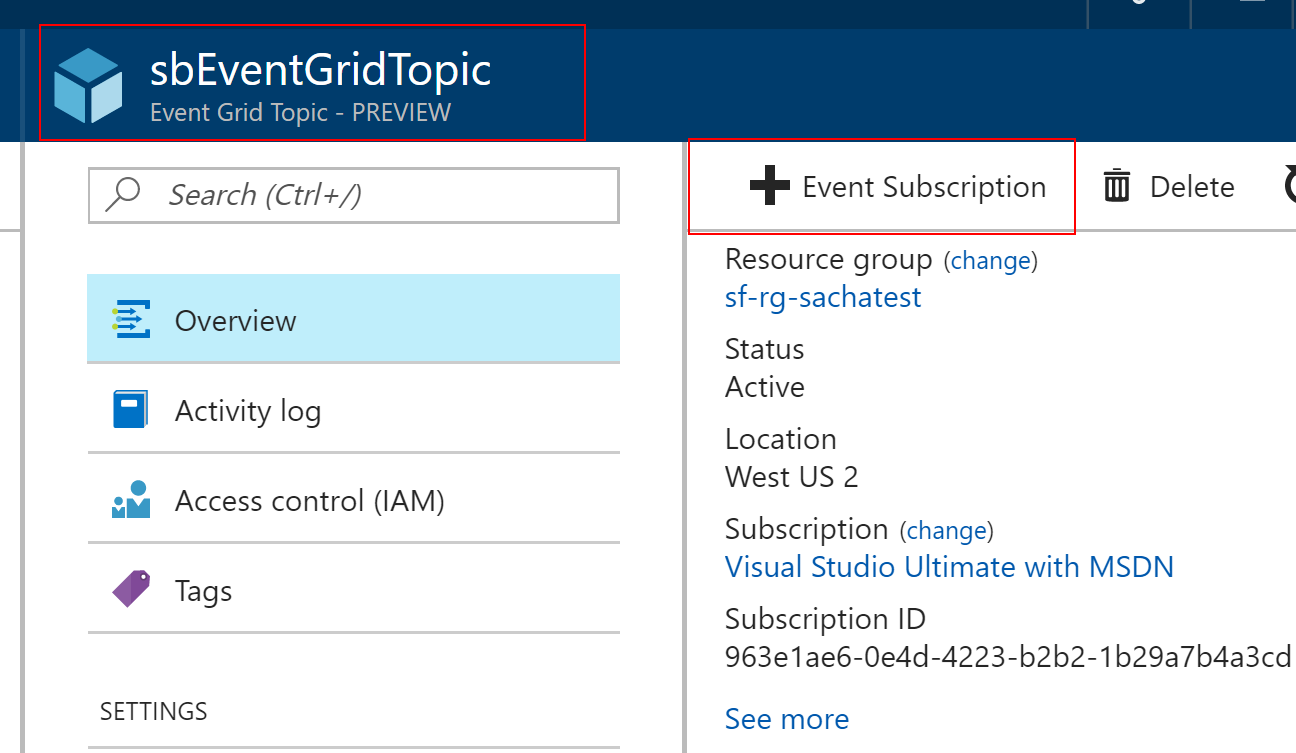Click change link next to Subscription
1296x753 pixels.
946,531
